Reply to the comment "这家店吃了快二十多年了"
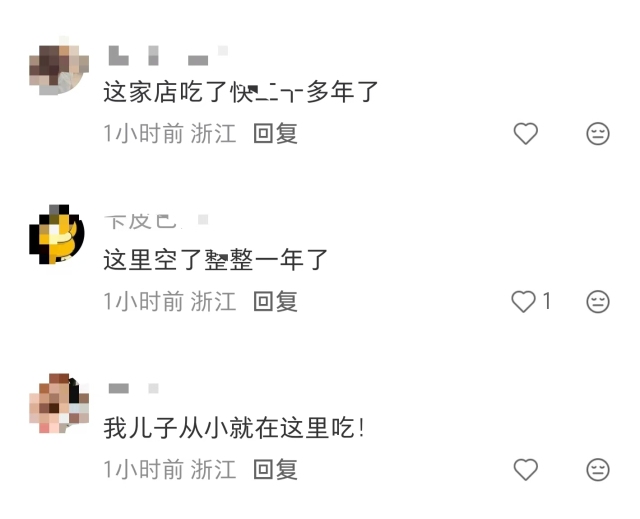 276,133
